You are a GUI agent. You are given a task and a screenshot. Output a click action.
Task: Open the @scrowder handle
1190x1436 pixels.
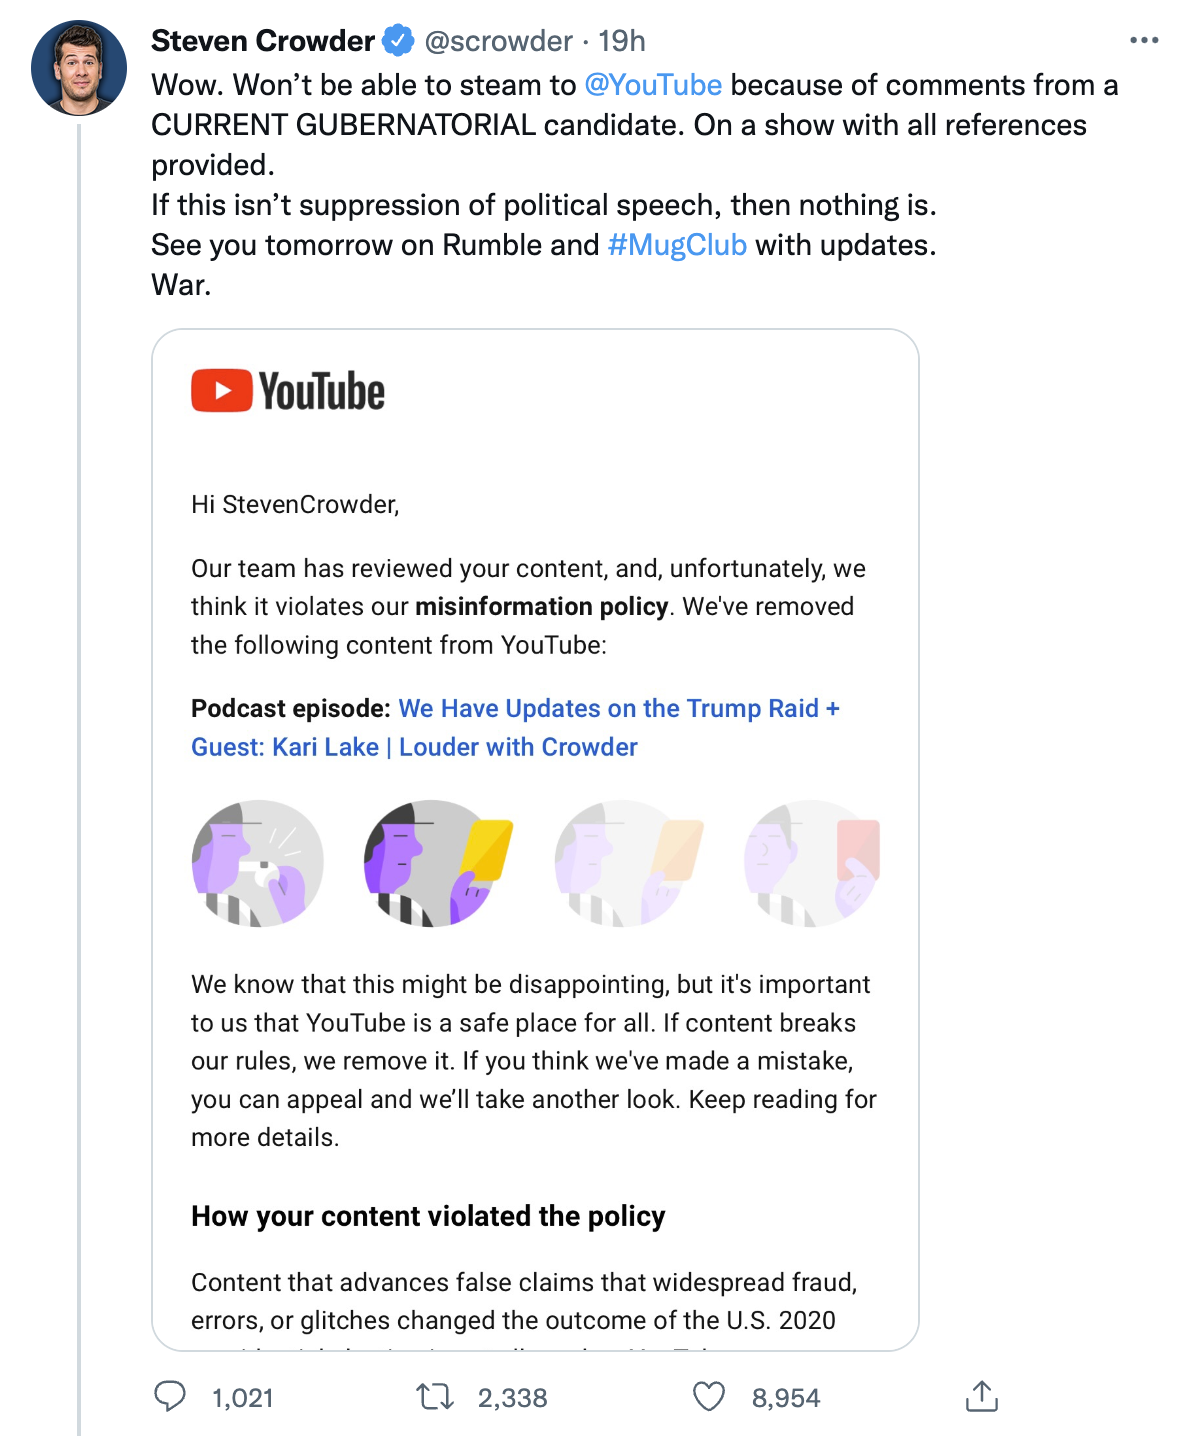499,41
